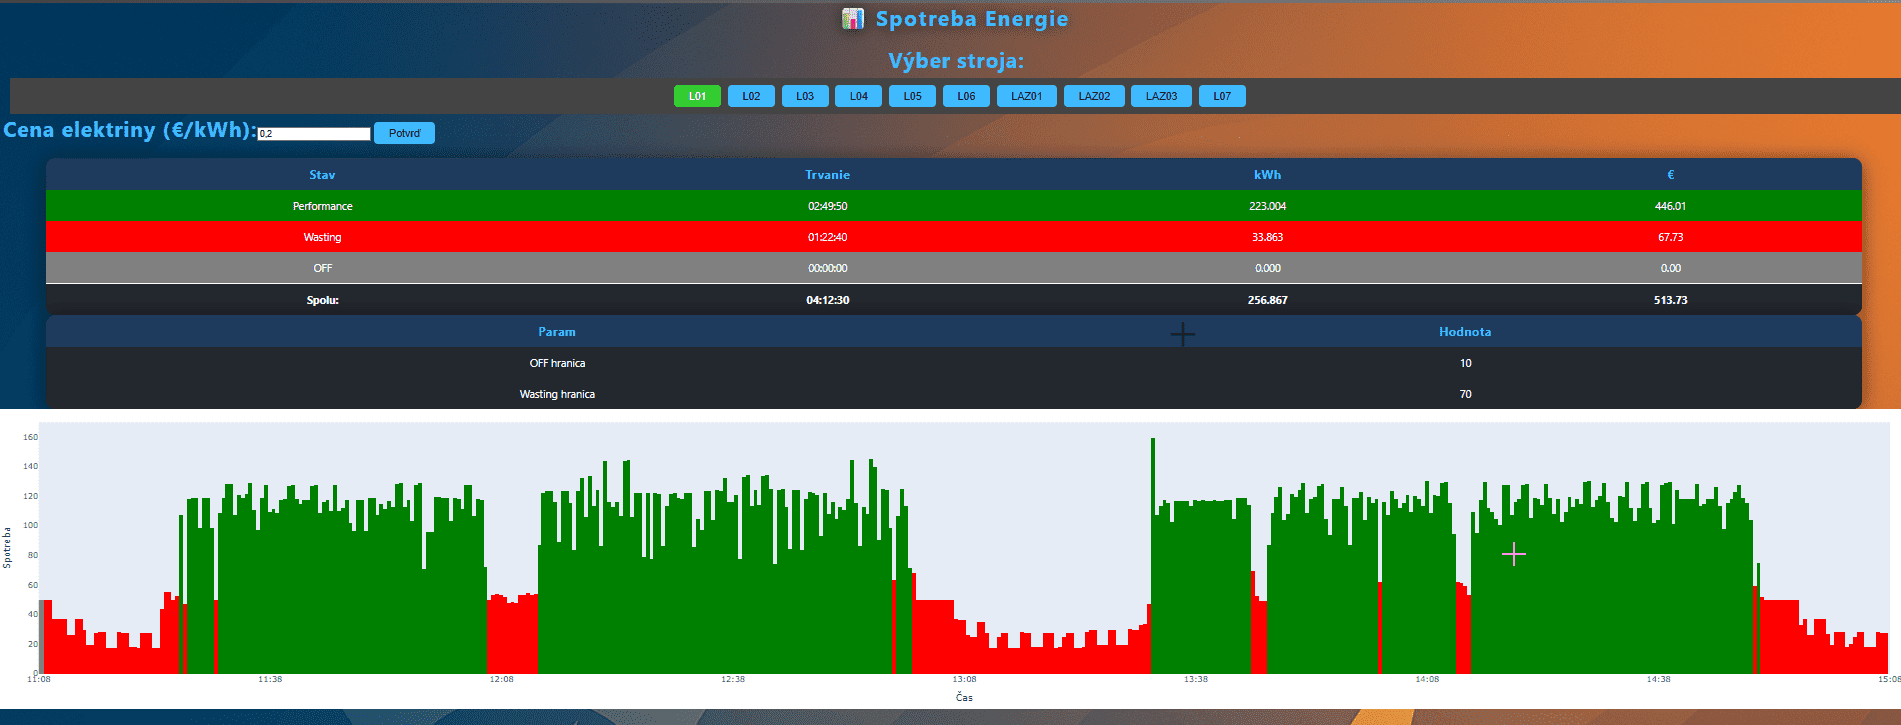Click the Trvanie column header
This screenshot has width=1901, height=725.
(827, 175)
